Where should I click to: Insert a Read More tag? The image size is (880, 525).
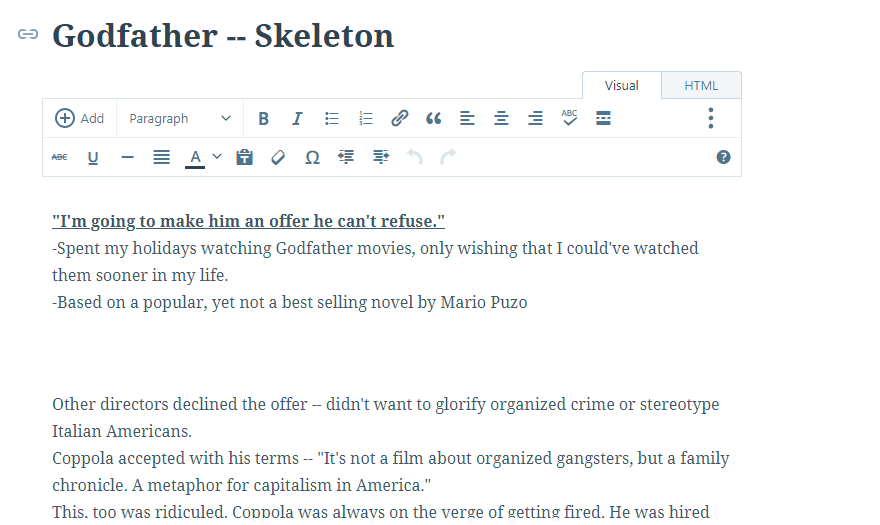(x=603, y=119)
